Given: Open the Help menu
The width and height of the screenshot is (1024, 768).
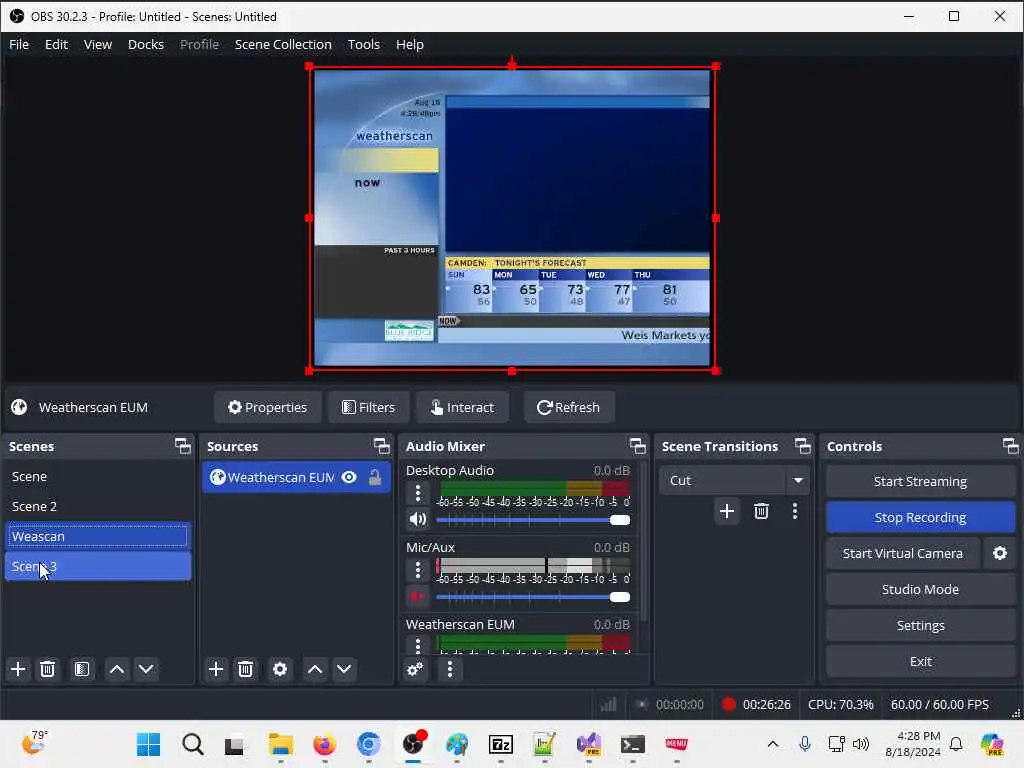Looking at the screenshot, I should point(409,44).
